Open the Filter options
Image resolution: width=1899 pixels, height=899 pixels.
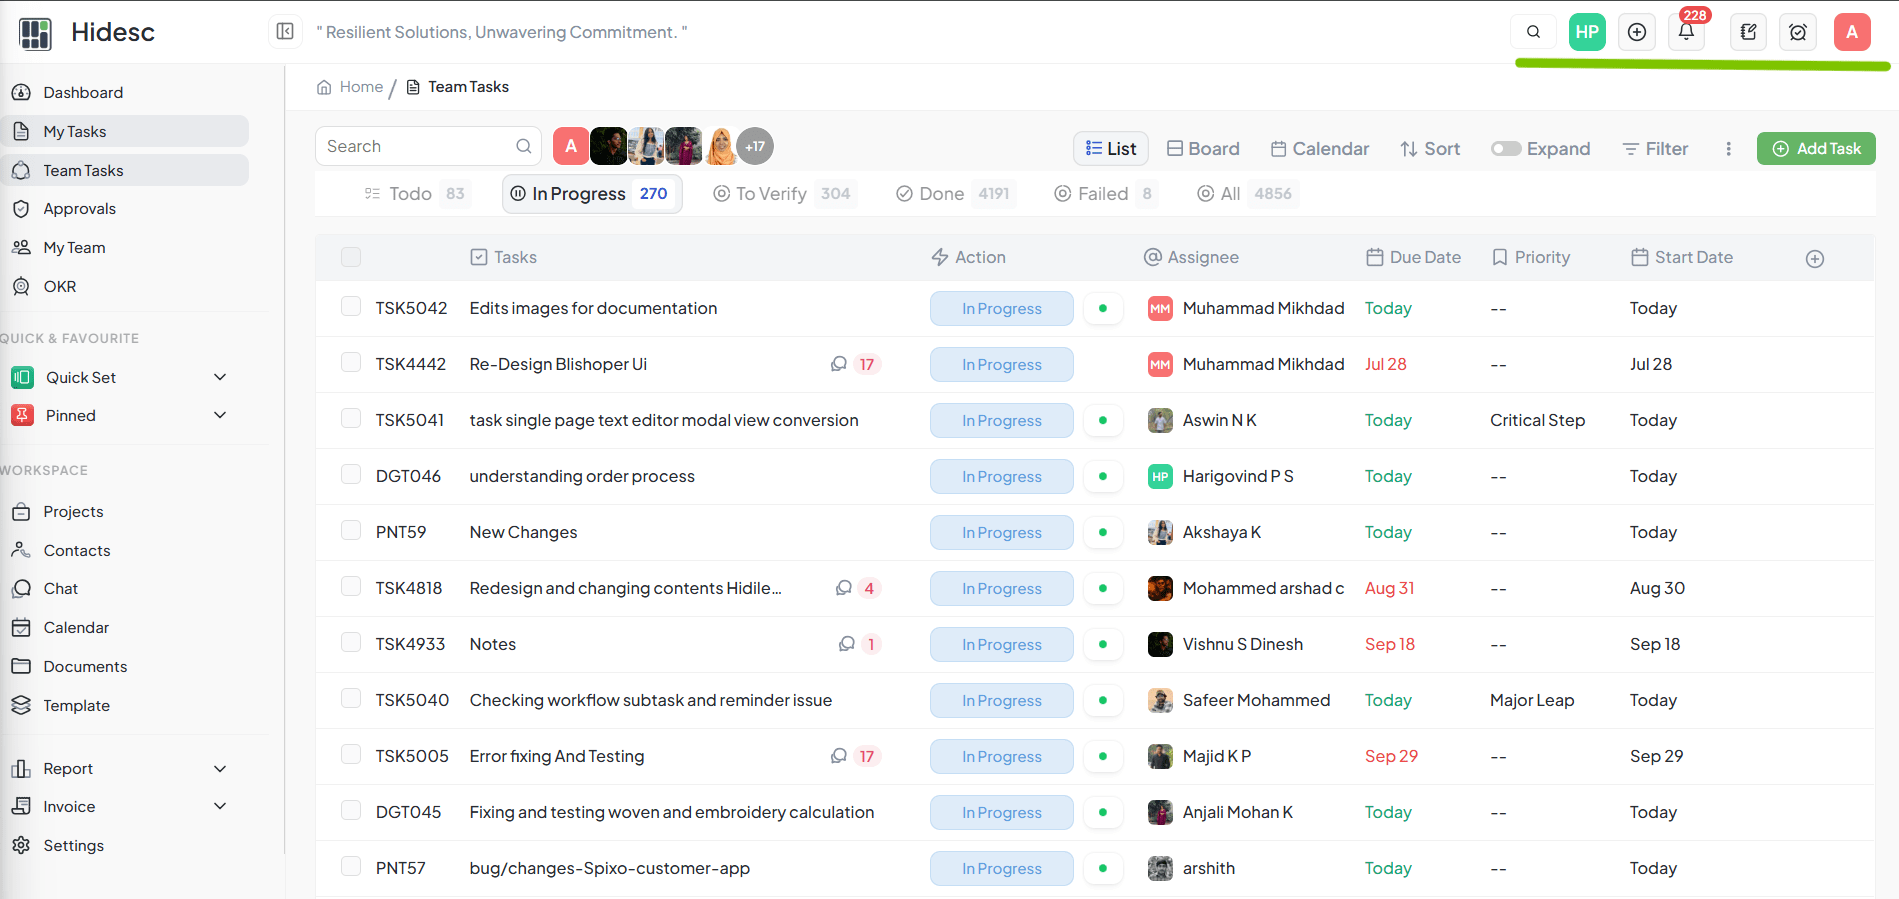point(1655,149)
